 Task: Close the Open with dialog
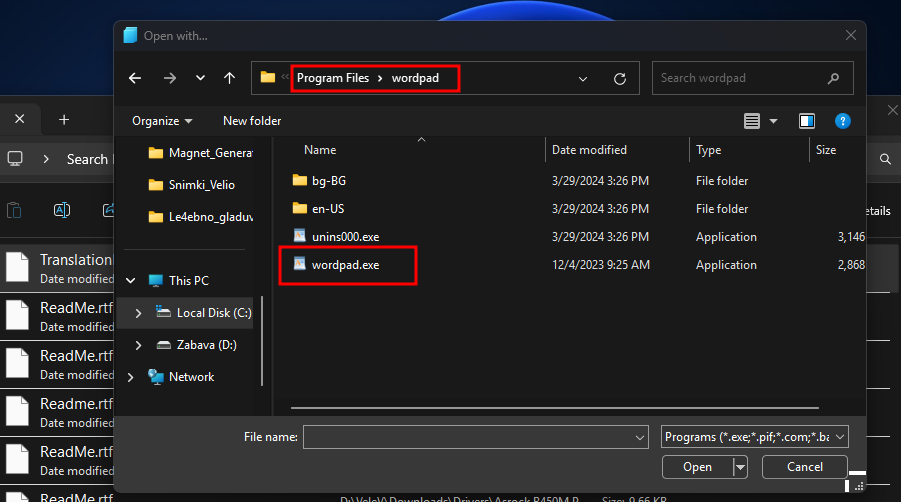point(851,36)
